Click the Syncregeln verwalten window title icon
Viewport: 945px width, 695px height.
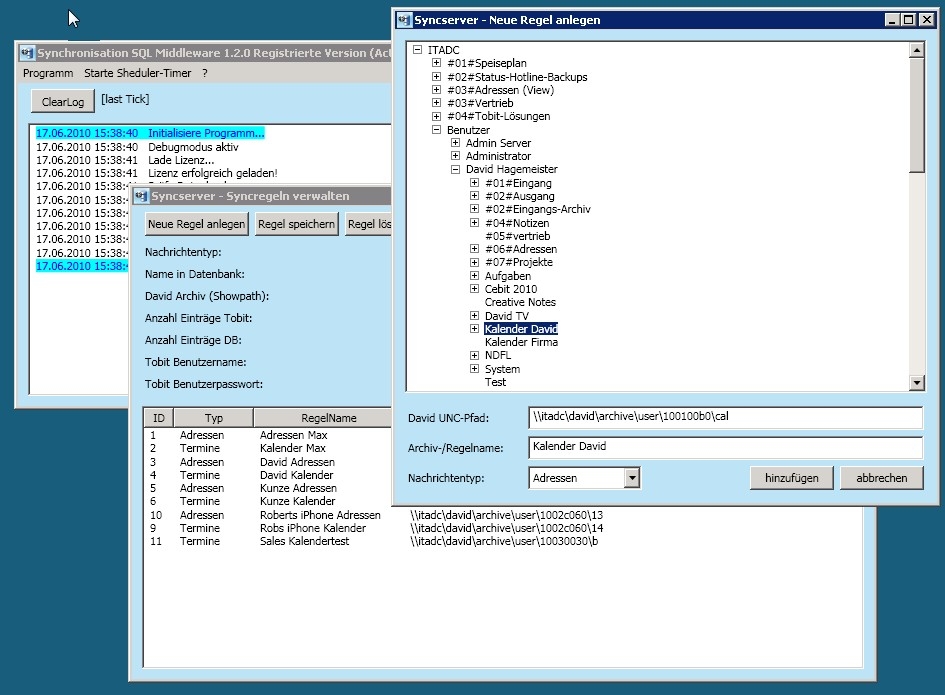(x=142, y=196)
